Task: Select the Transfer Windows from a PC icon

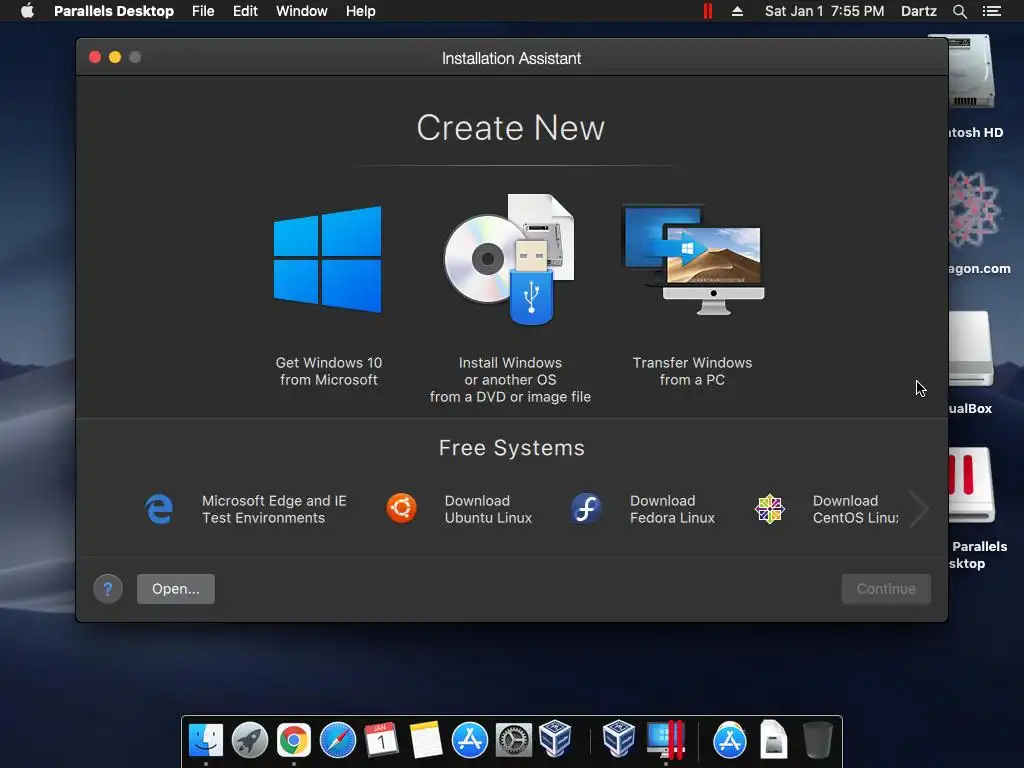Action: click(693, 259)
